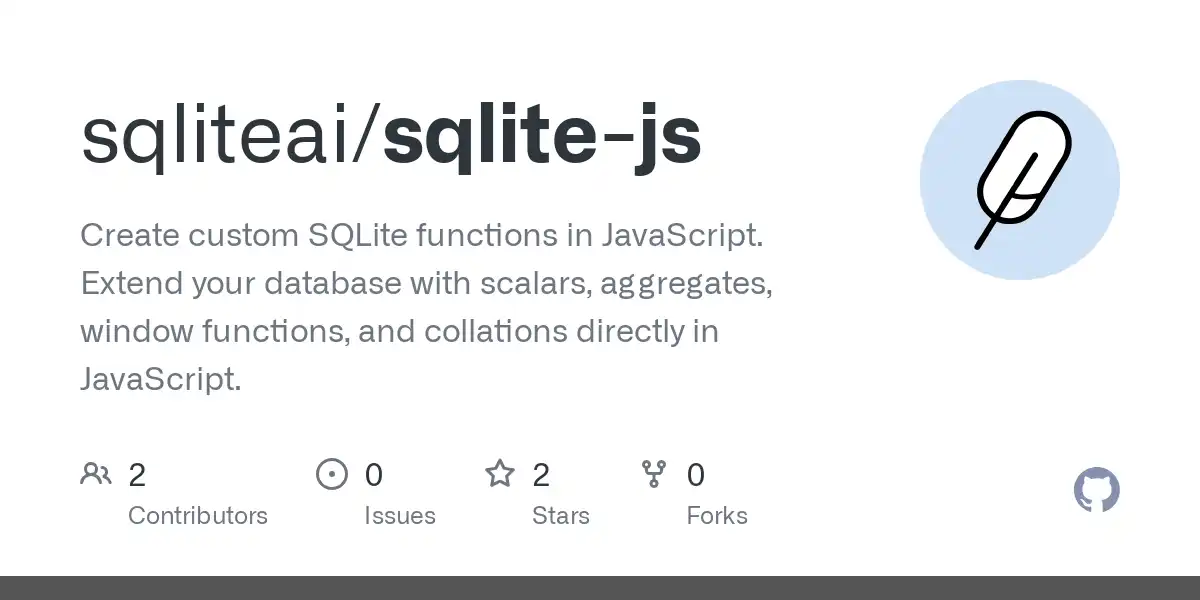This screenshot has width=1200, height=600.
Task: Open the sqlite-js repository name
Action: [542, 137]
